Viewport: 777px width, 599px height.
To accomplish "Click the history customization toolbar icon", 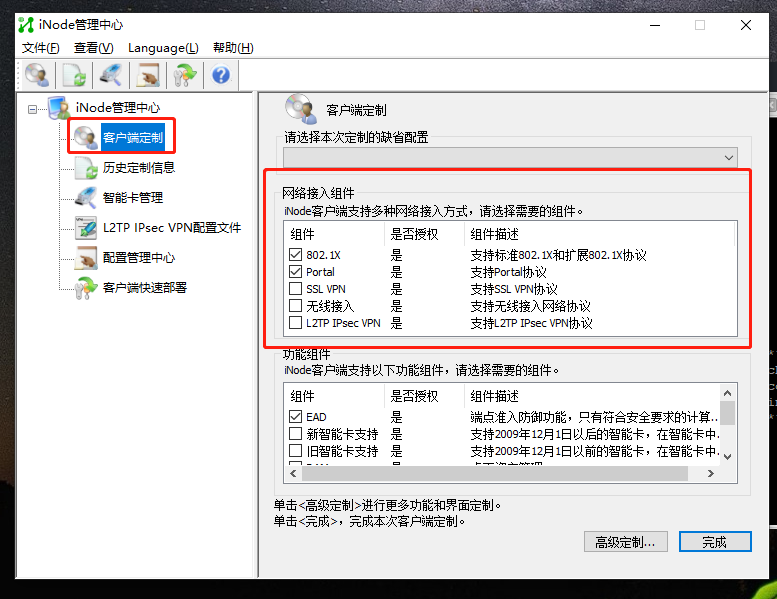I will pyautogui.click(x=74, y=75).
